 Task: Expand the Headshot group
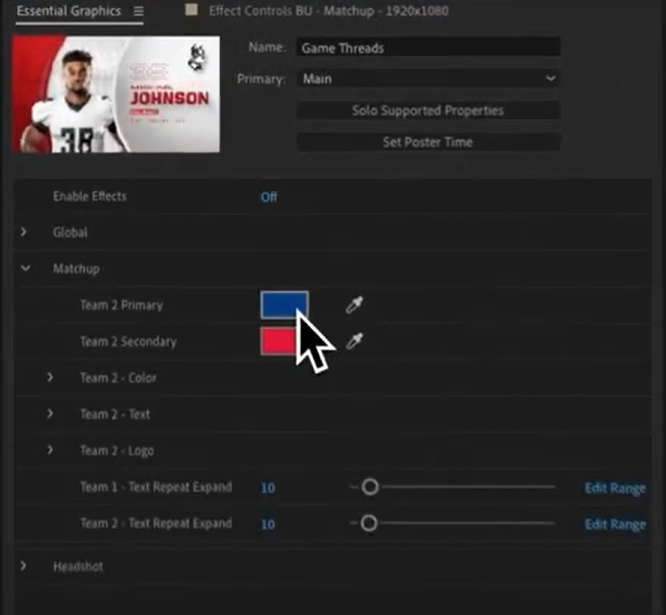pos(24,567)
